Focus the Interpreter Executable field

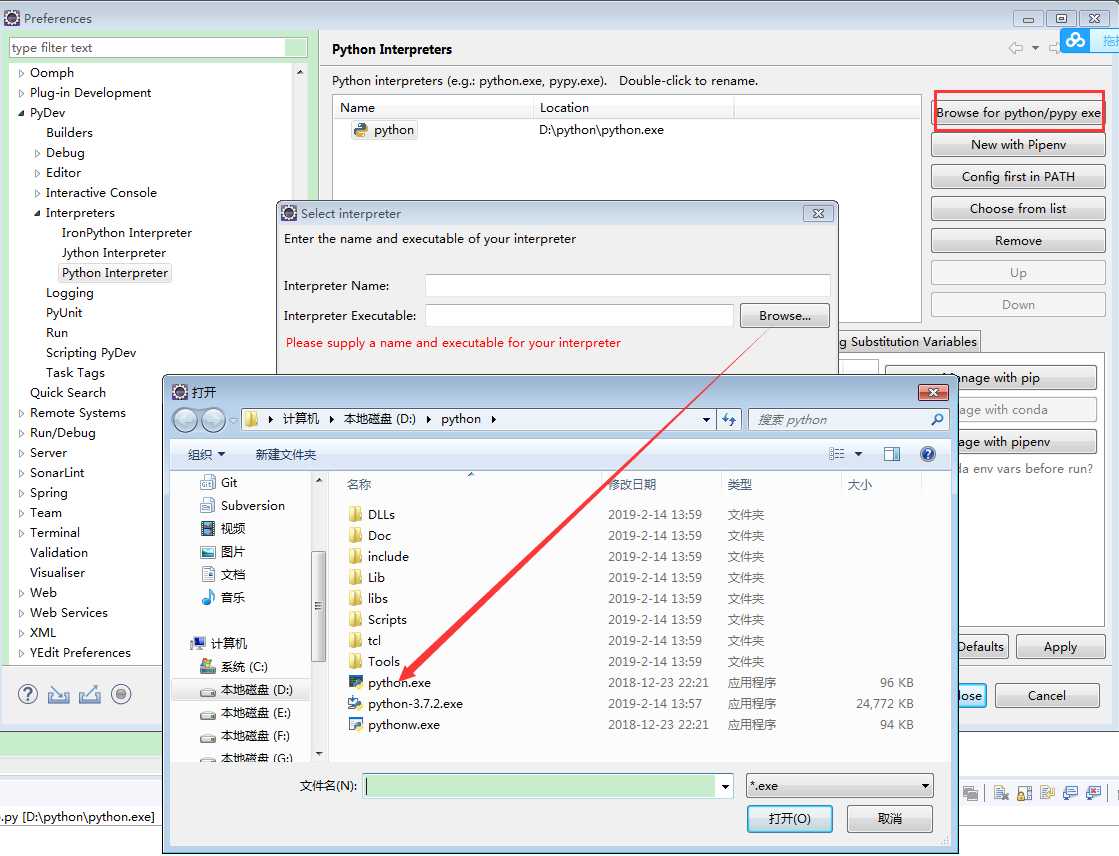[x=579, y=316]
